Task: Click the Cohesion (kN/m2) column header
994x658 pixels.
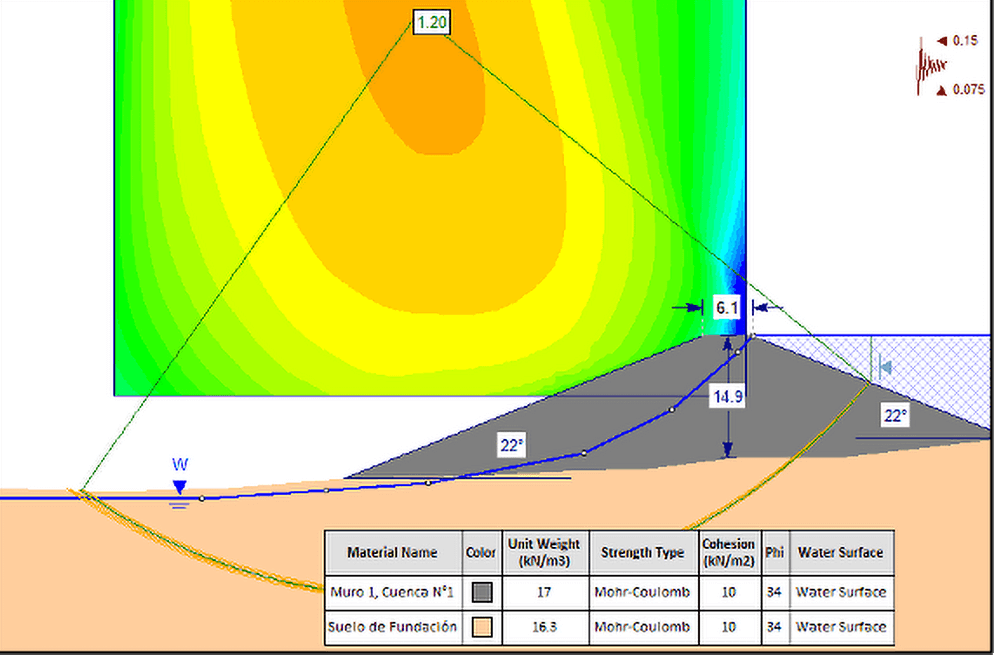Action: click(728, 552)
